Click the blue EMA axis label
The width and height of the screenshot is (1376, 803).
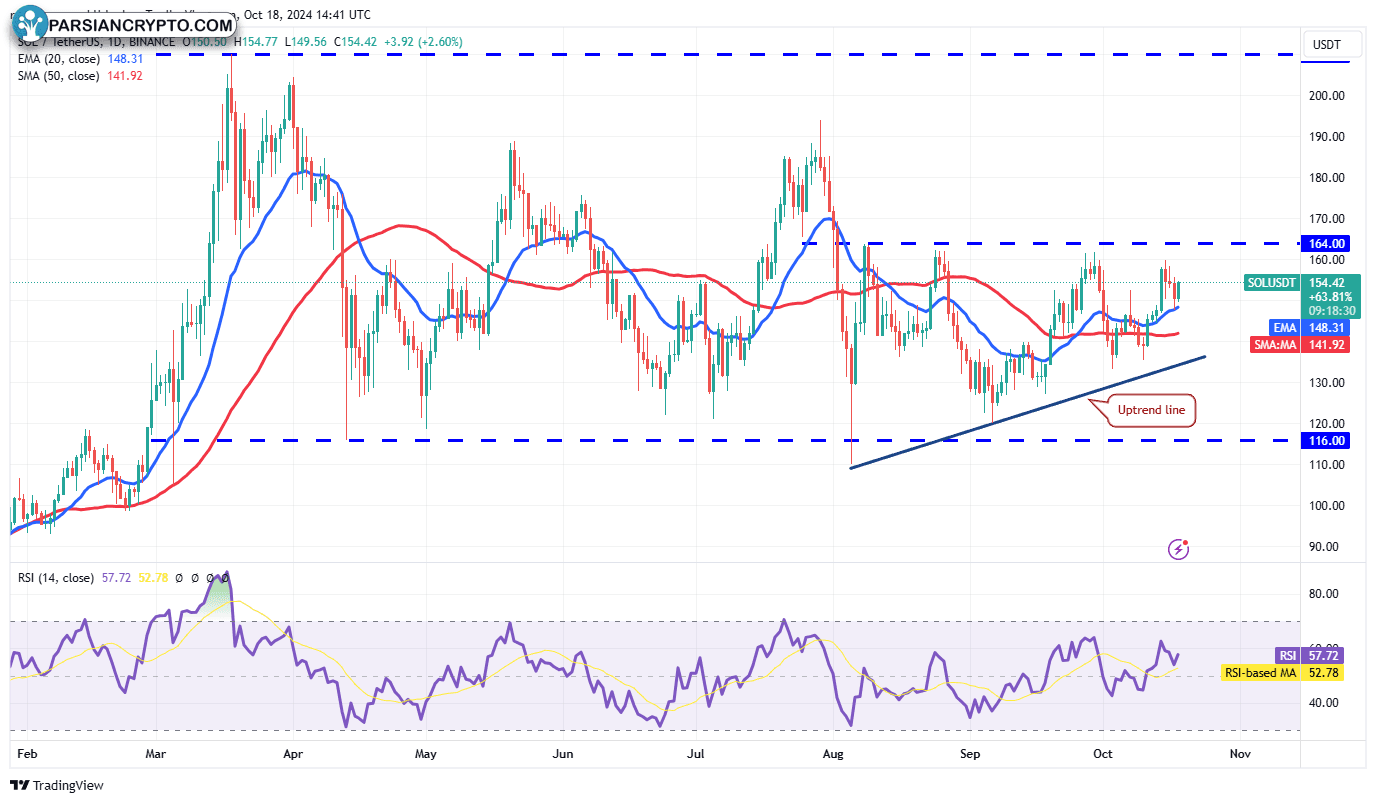point(1285,327)
